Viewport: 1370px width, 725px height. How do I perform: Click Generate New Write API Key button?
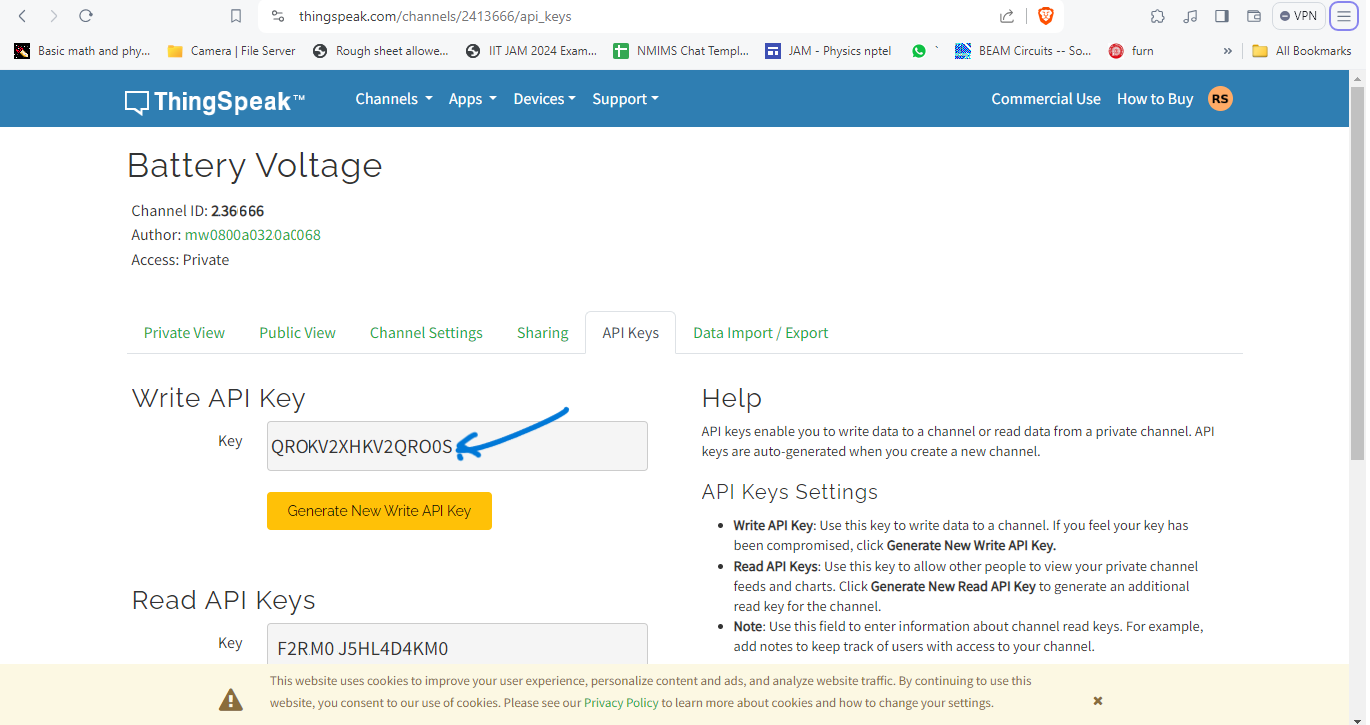coord(379,511)
